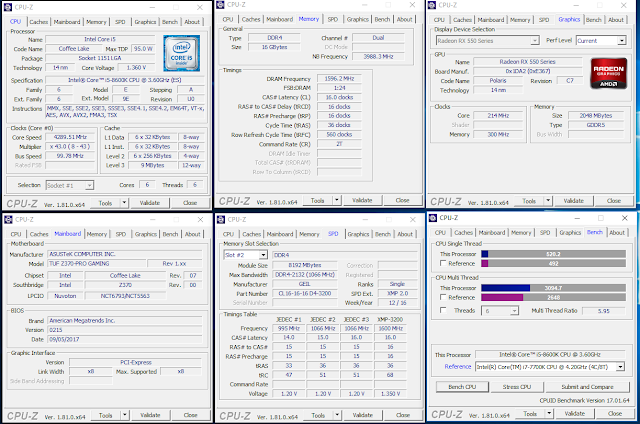
Task: Click Close button in the Memory tab window
Action: click(402, 200)
